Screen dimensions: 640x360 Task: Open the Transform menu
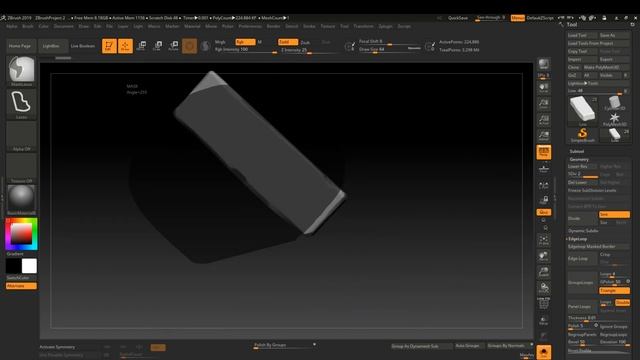tap(363, 26)
